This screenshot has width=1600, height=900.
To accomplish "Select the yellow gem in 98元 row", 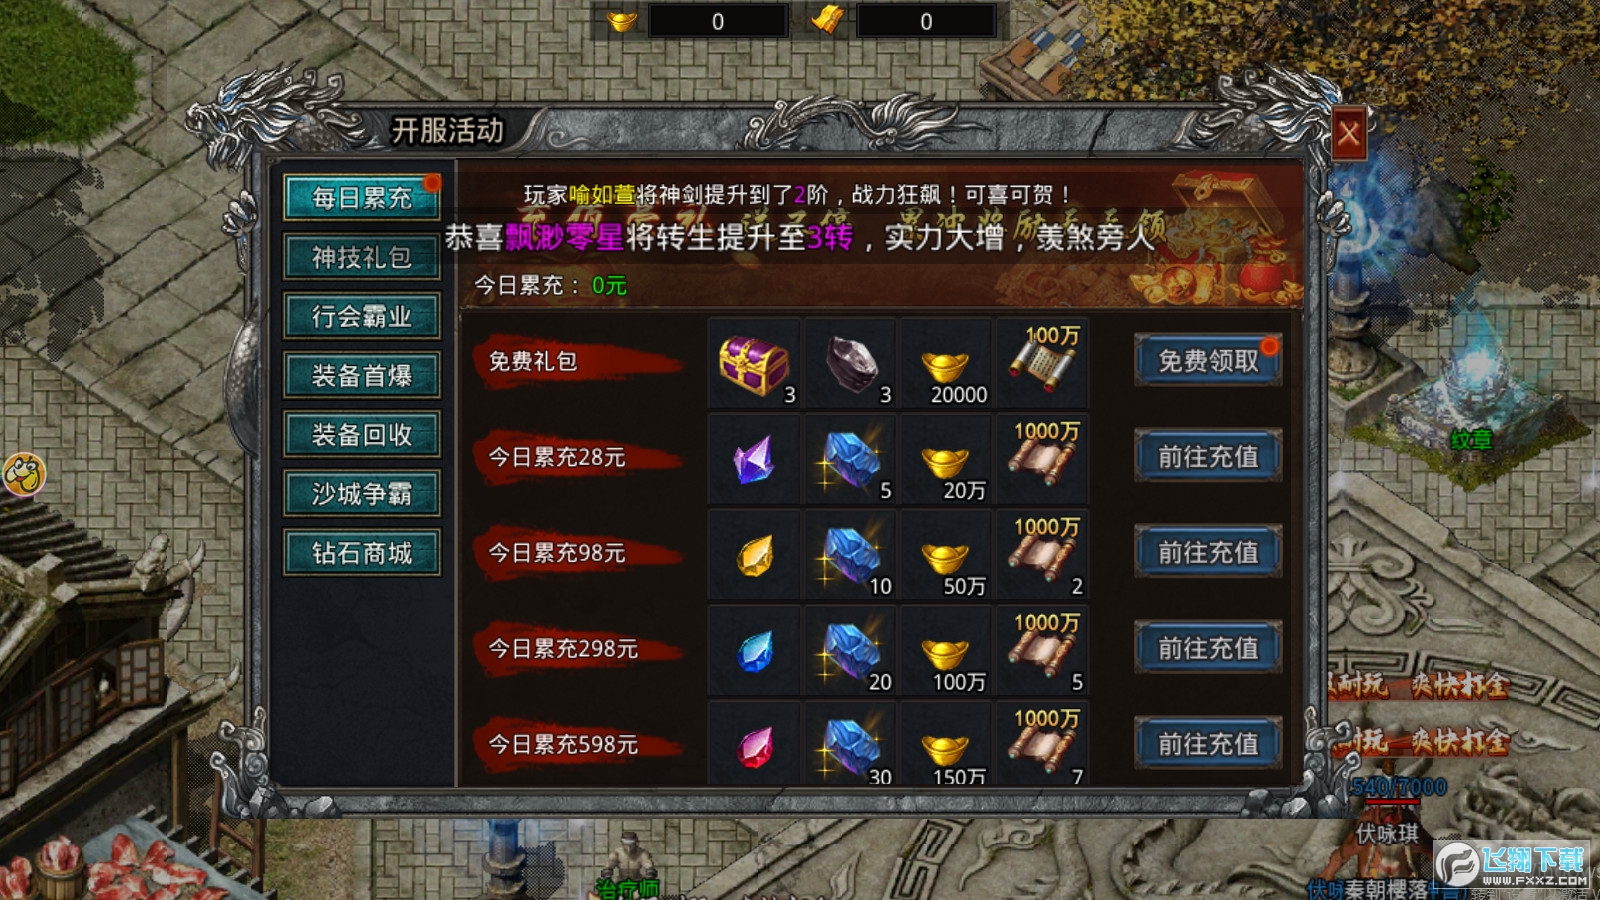I will (754, 554).
